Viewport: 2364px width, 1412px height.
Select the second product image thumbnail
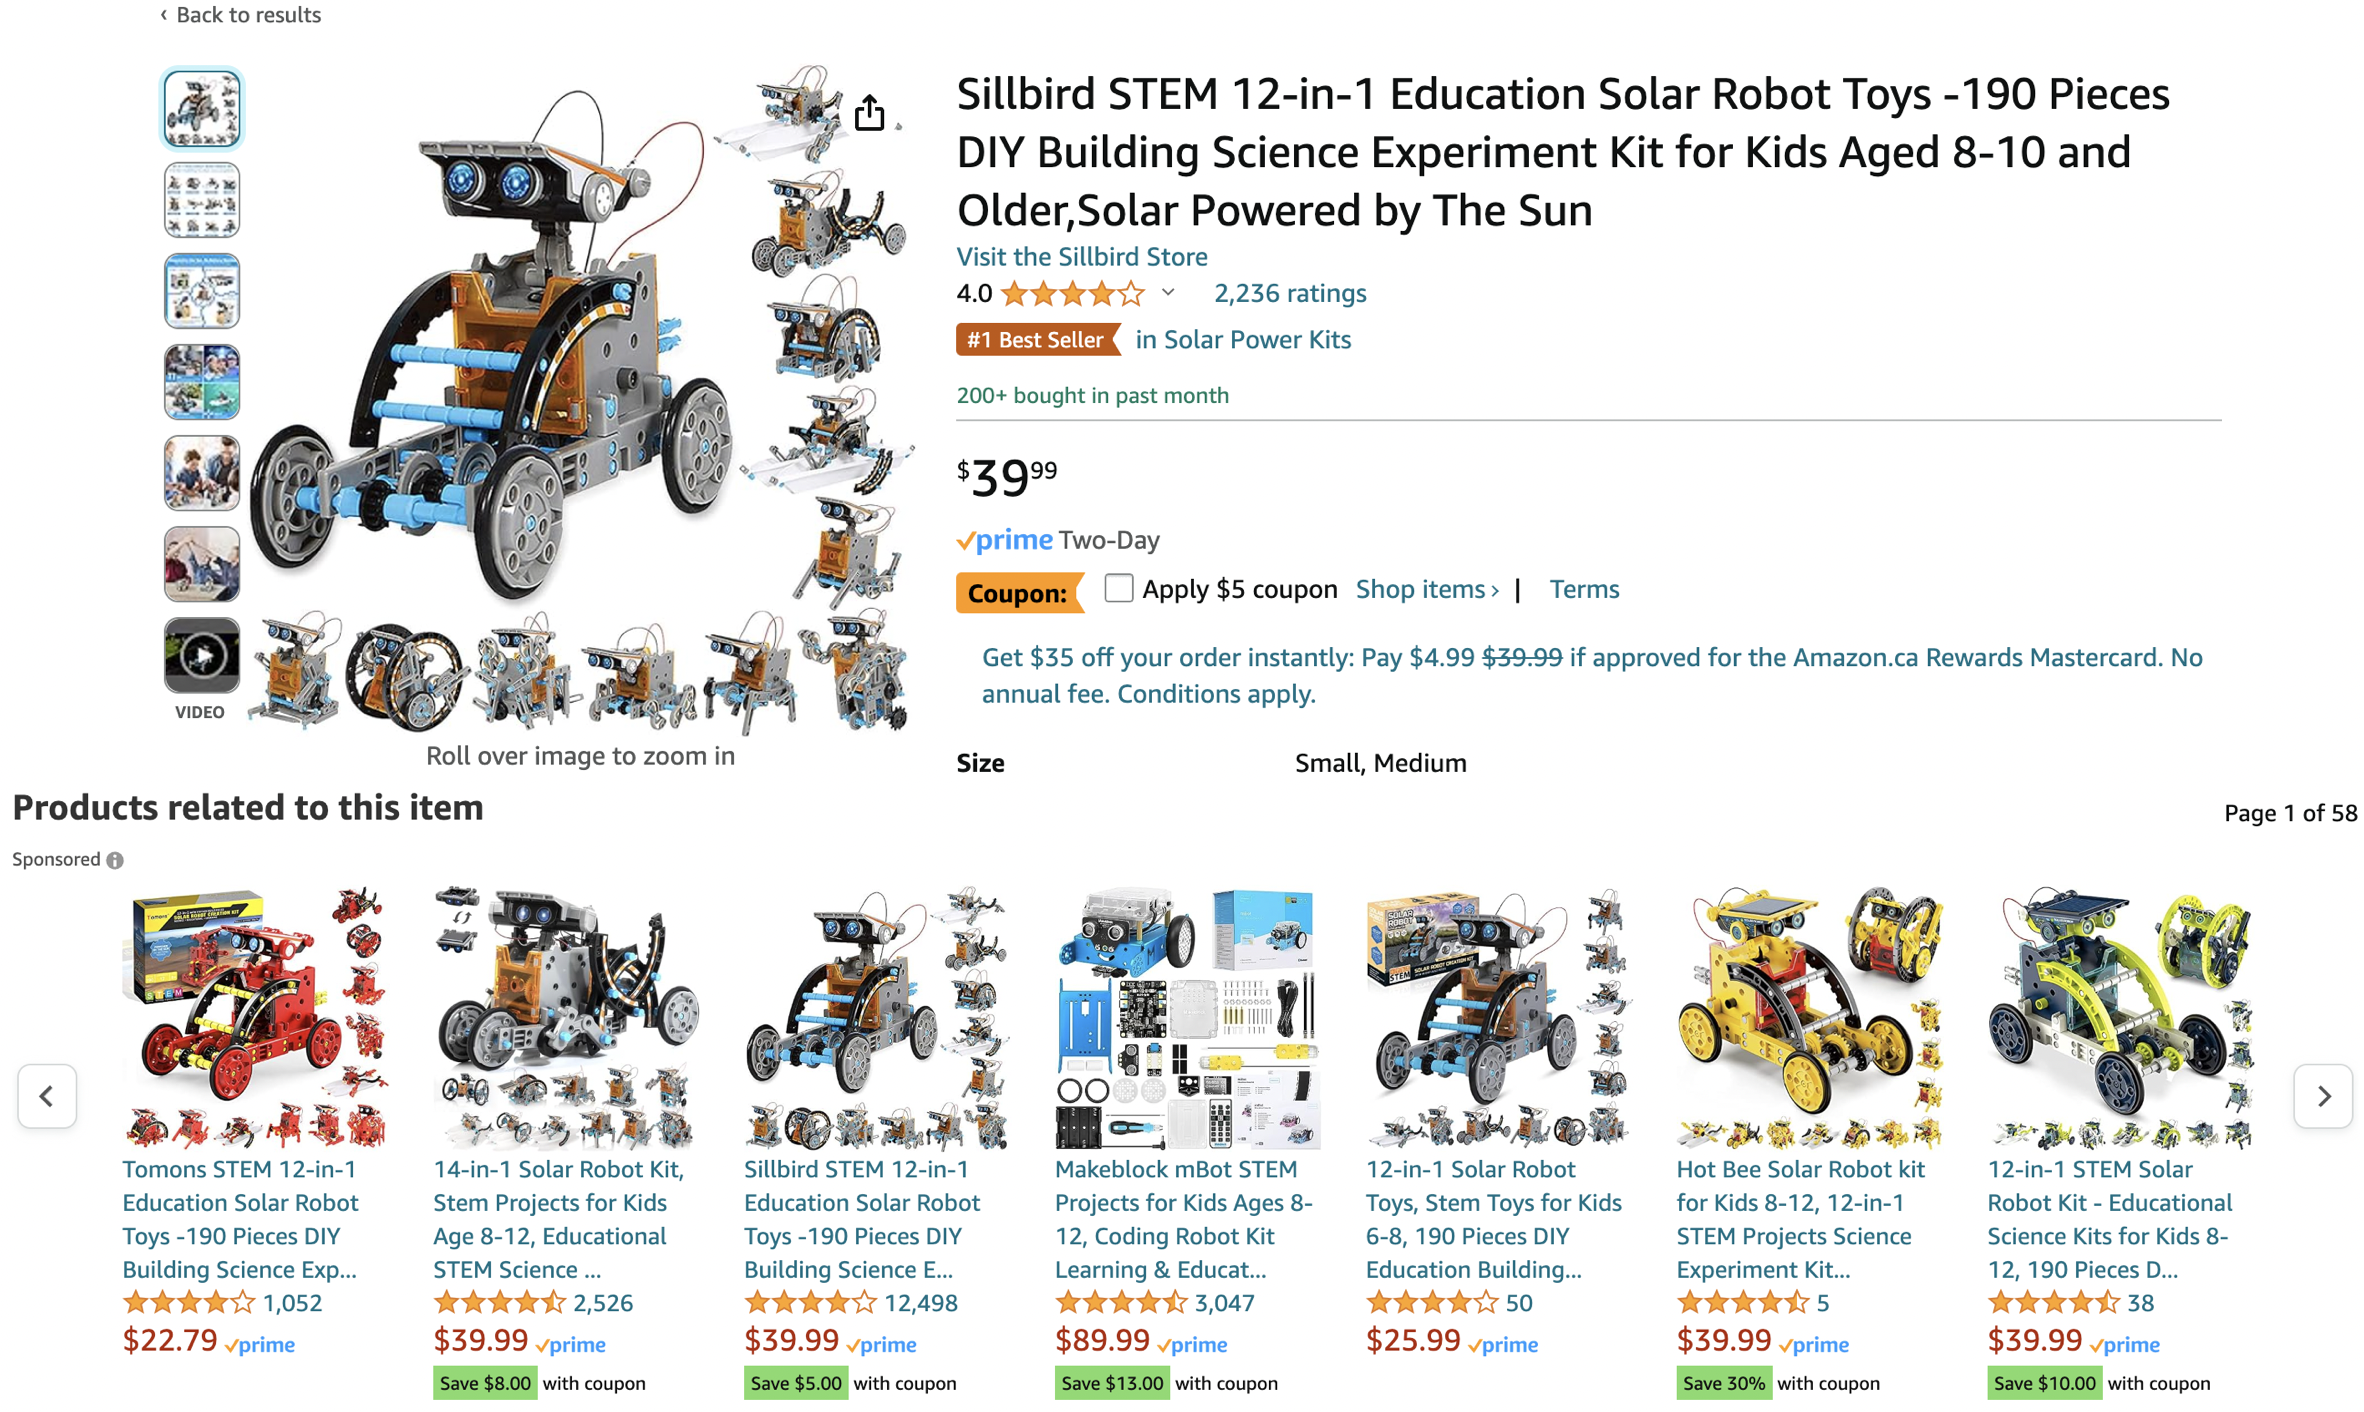(202, 200)
